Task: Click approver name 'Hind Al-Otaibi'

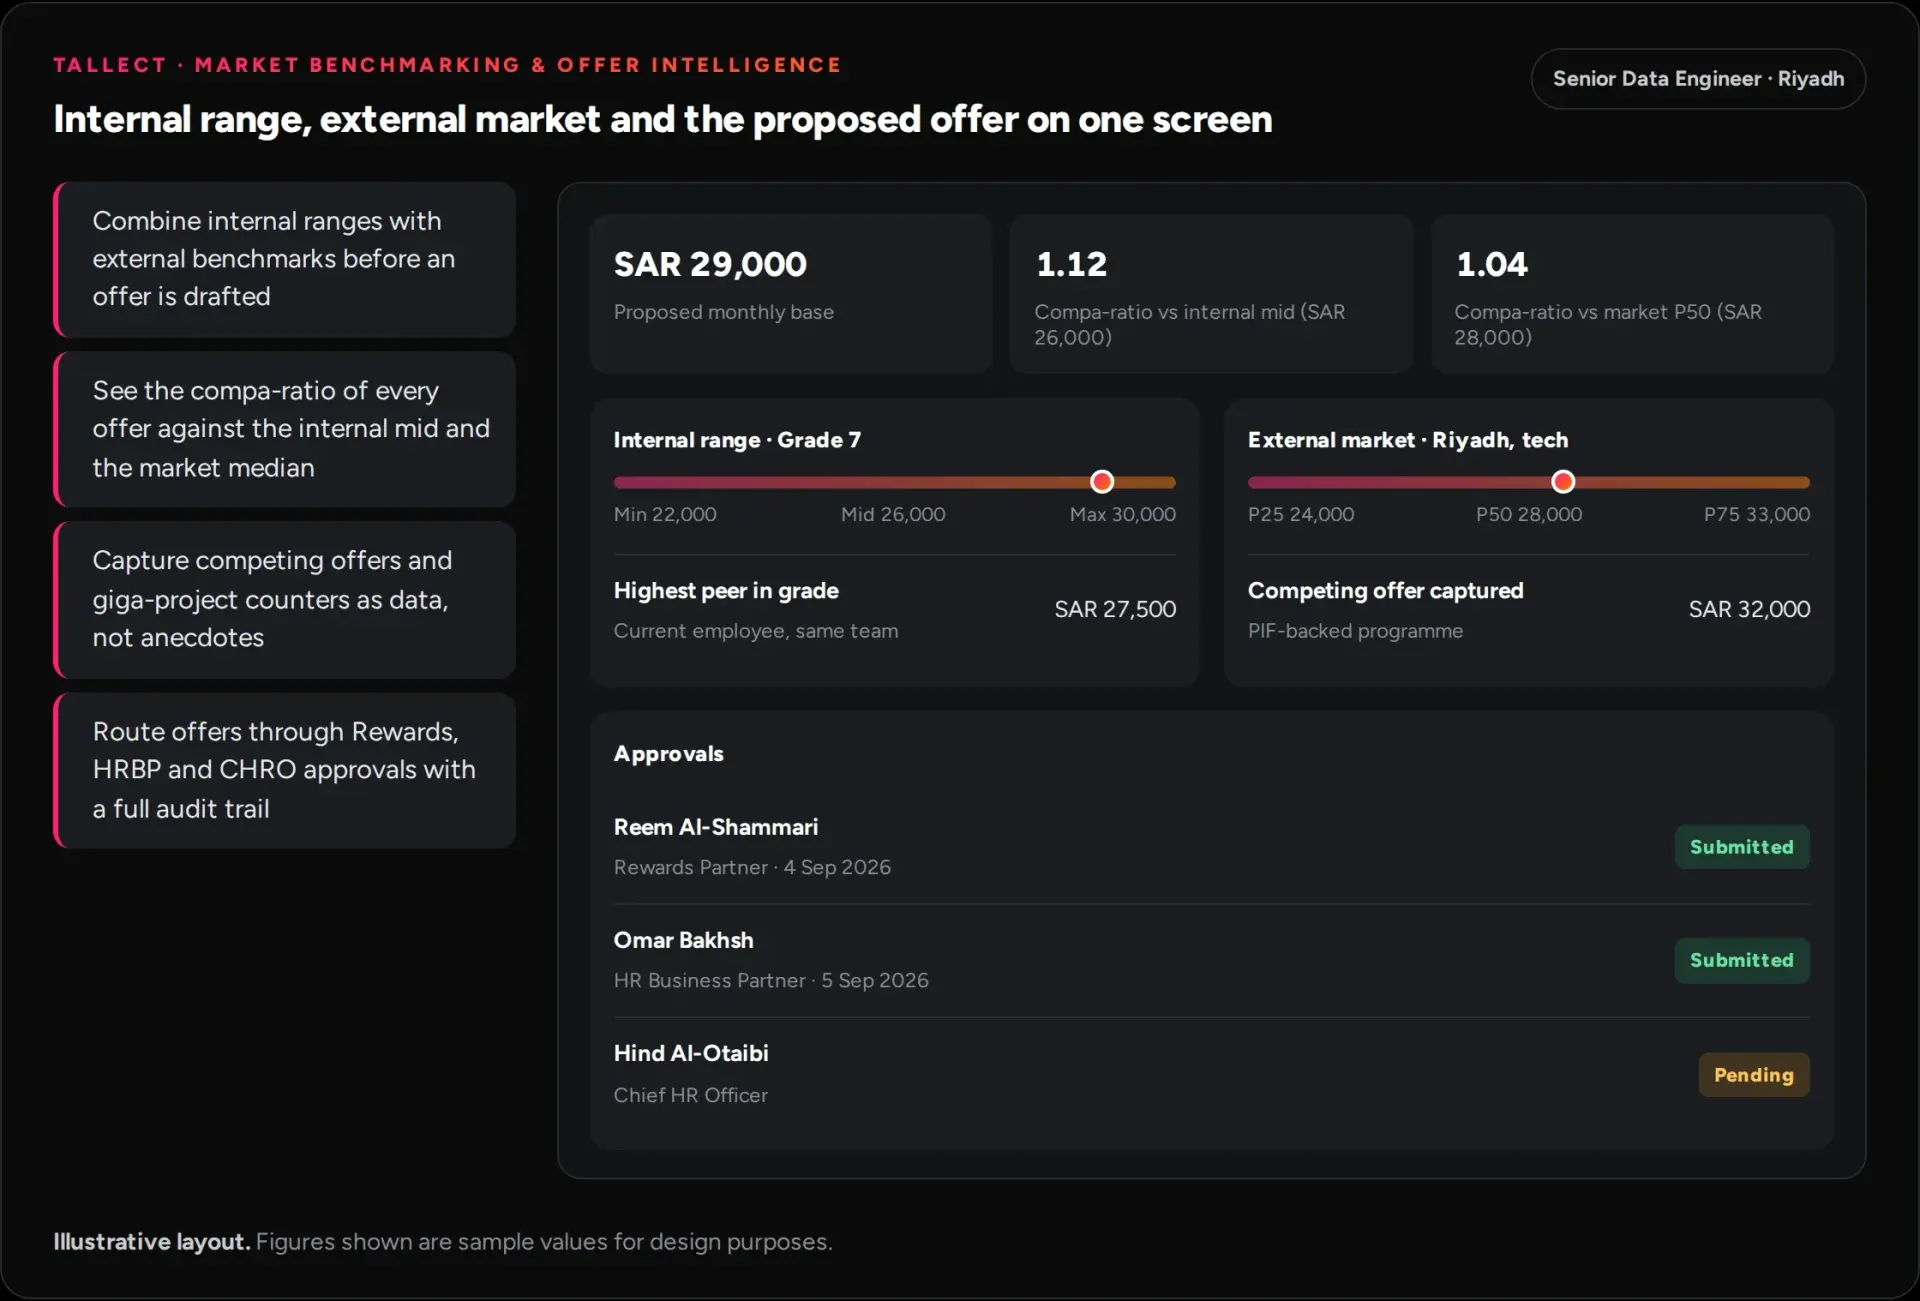Action: pos(691,1053)
